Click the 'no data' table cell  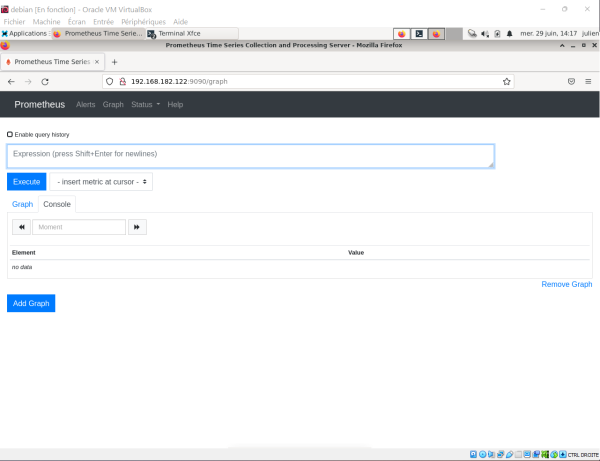pos(22,267)
